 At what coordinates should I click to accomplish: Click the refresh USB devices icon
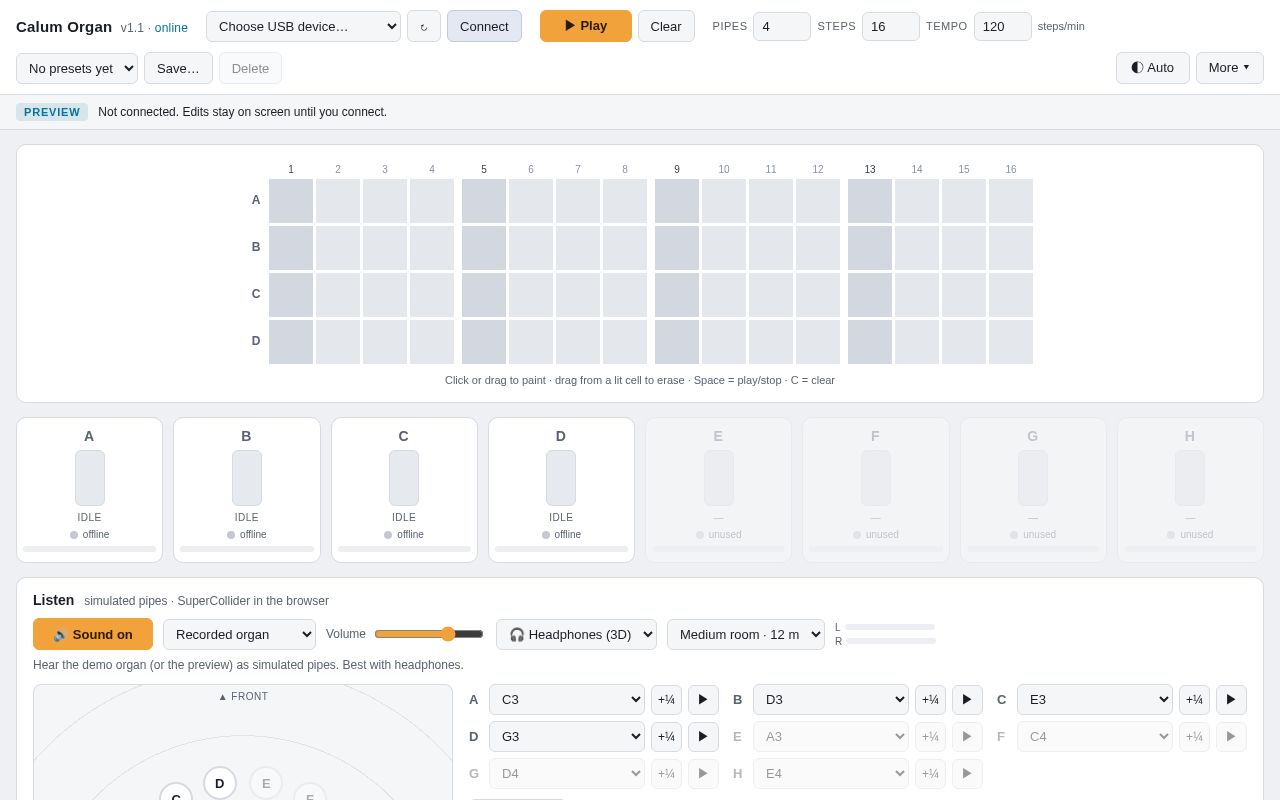[x=424, y=26]
